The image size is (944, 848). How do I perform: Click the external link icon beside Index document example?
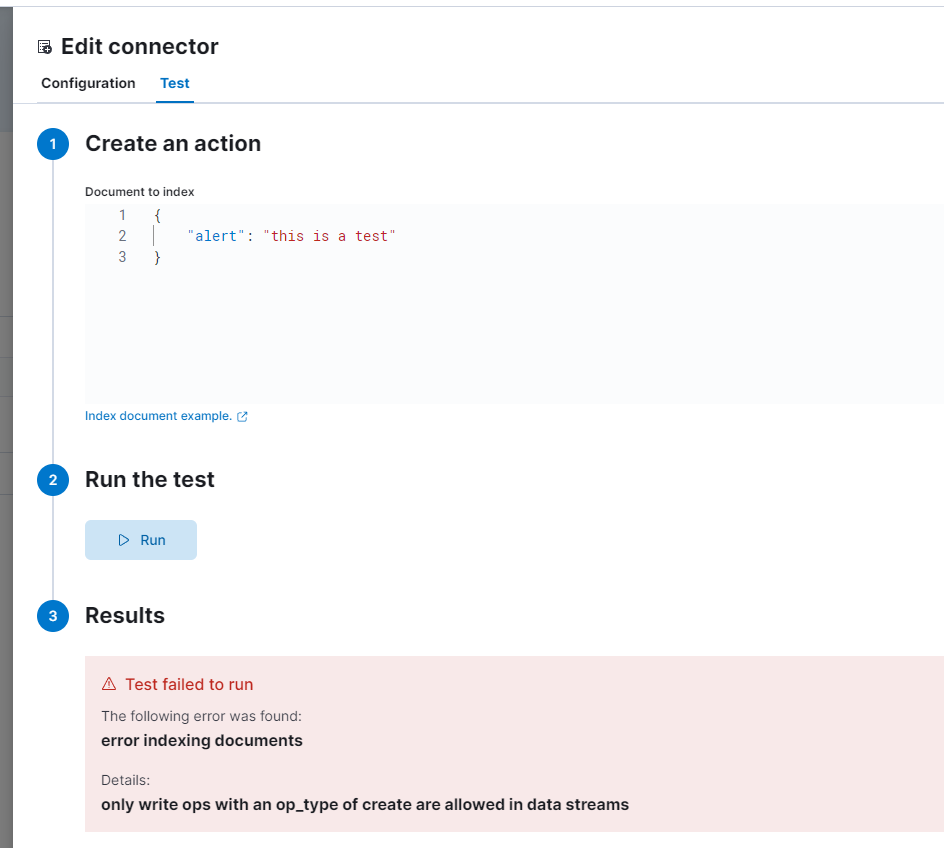tap(241, 416)
